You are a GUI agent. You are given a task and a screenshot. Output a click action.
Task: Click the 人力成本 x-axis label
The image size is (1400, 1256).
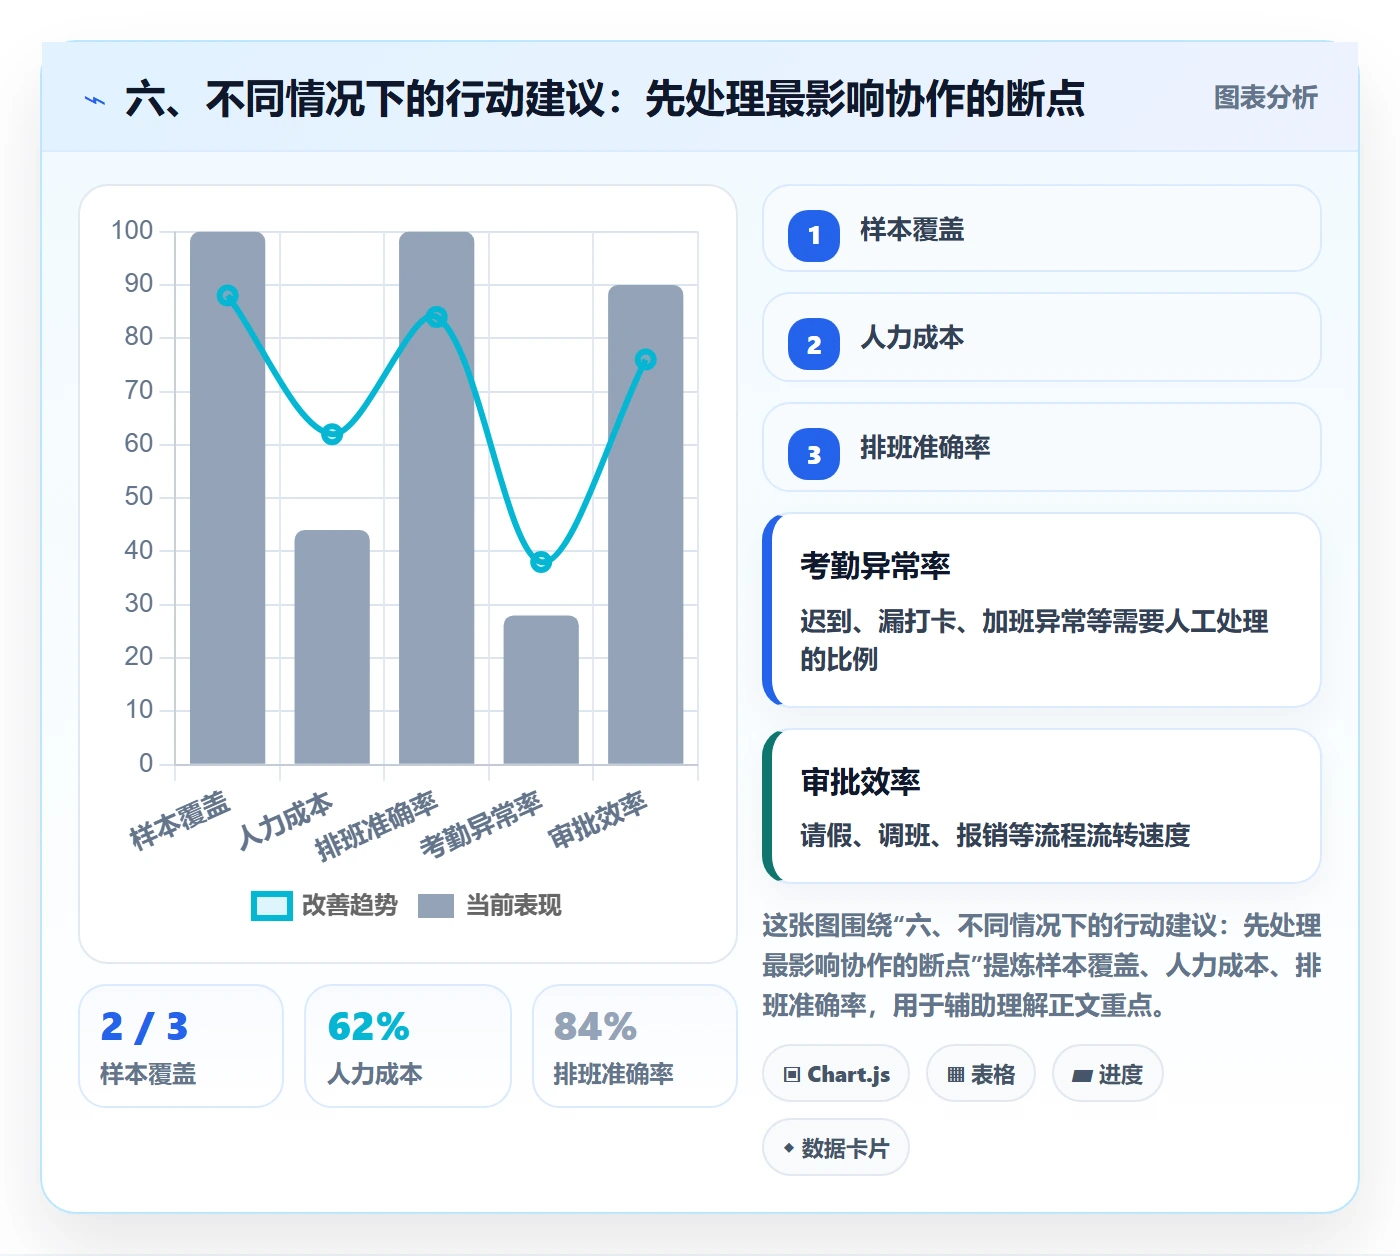286,820
